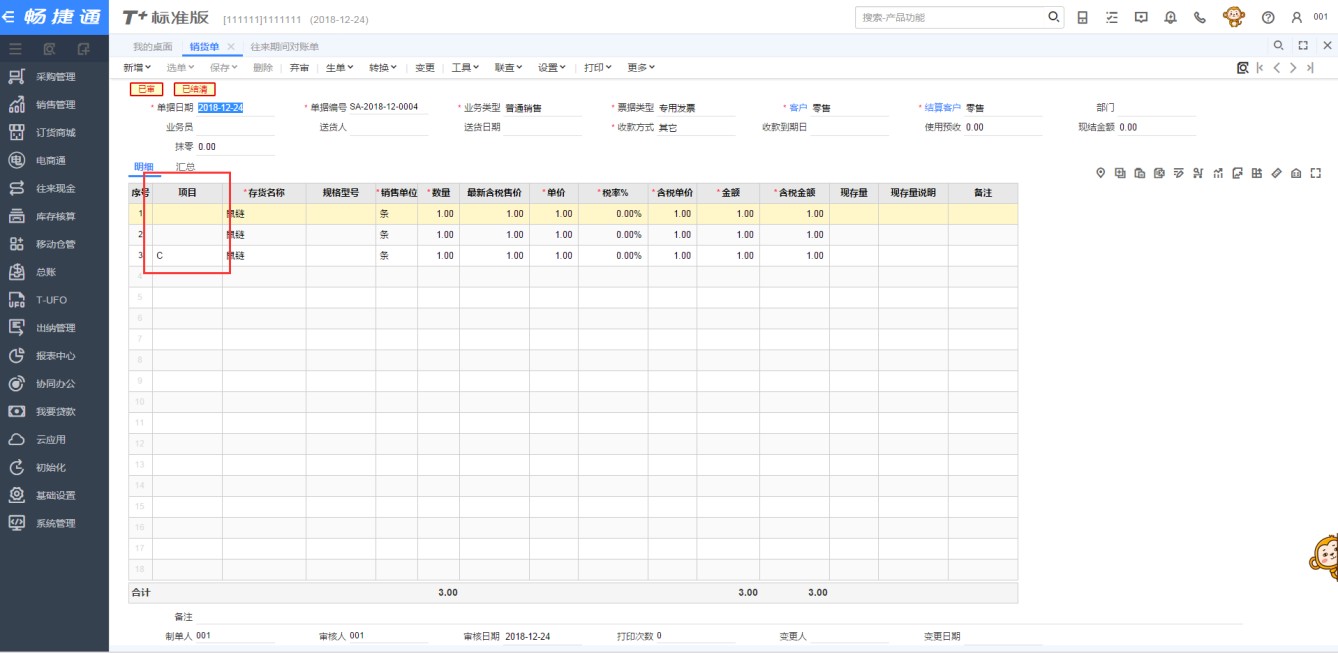Click the help question mark icon
This screenshot has width=1338, height=653.
click(1268, 17)
